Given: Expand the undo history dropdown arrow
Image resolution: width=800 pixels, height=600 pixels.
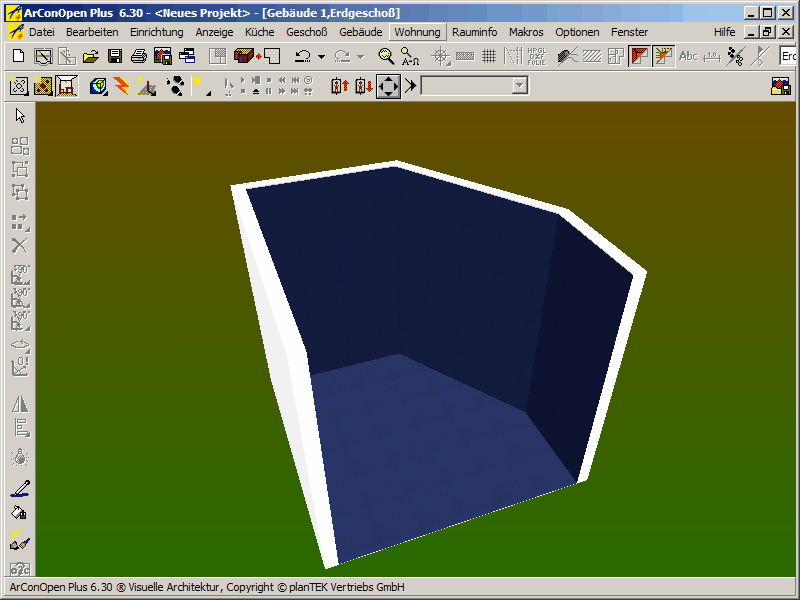Looking at the screenshot, I should pos(321,58).
